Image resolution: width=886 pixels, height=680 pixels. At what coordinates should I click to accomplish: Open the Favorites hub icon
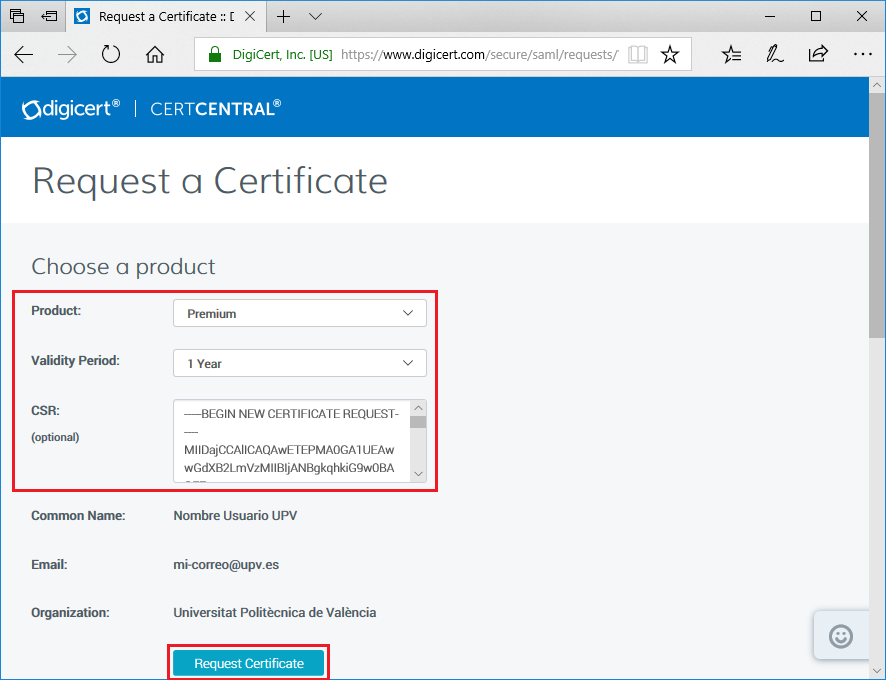732,55
